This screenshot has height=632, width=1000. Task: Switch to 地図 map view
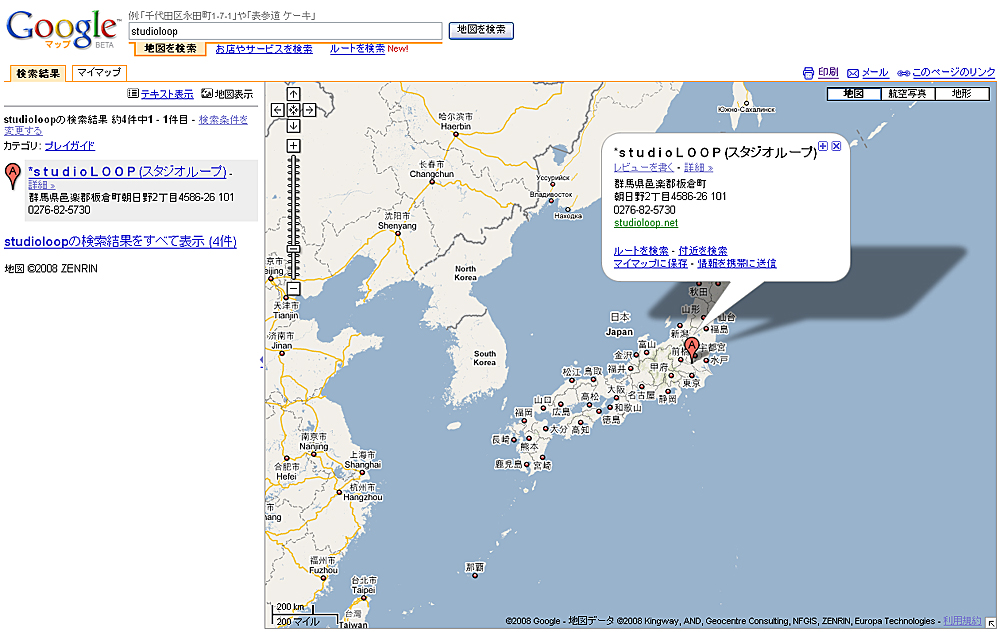[853, 94]
